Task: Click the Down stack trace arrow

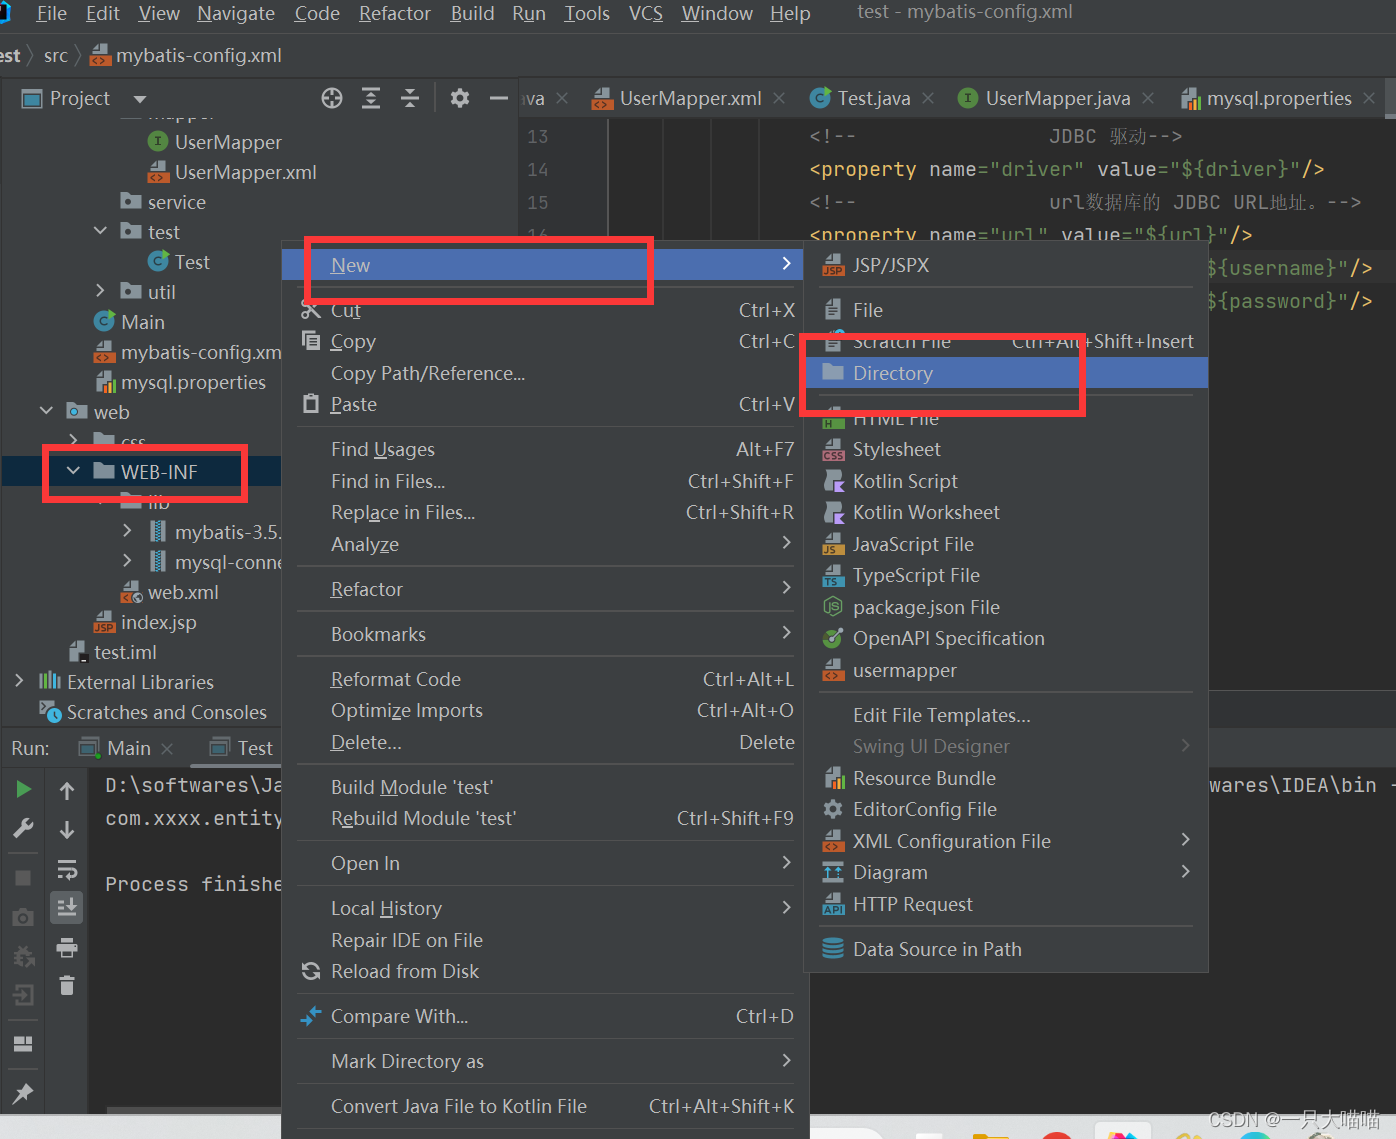Action: (x=67, y=829)
